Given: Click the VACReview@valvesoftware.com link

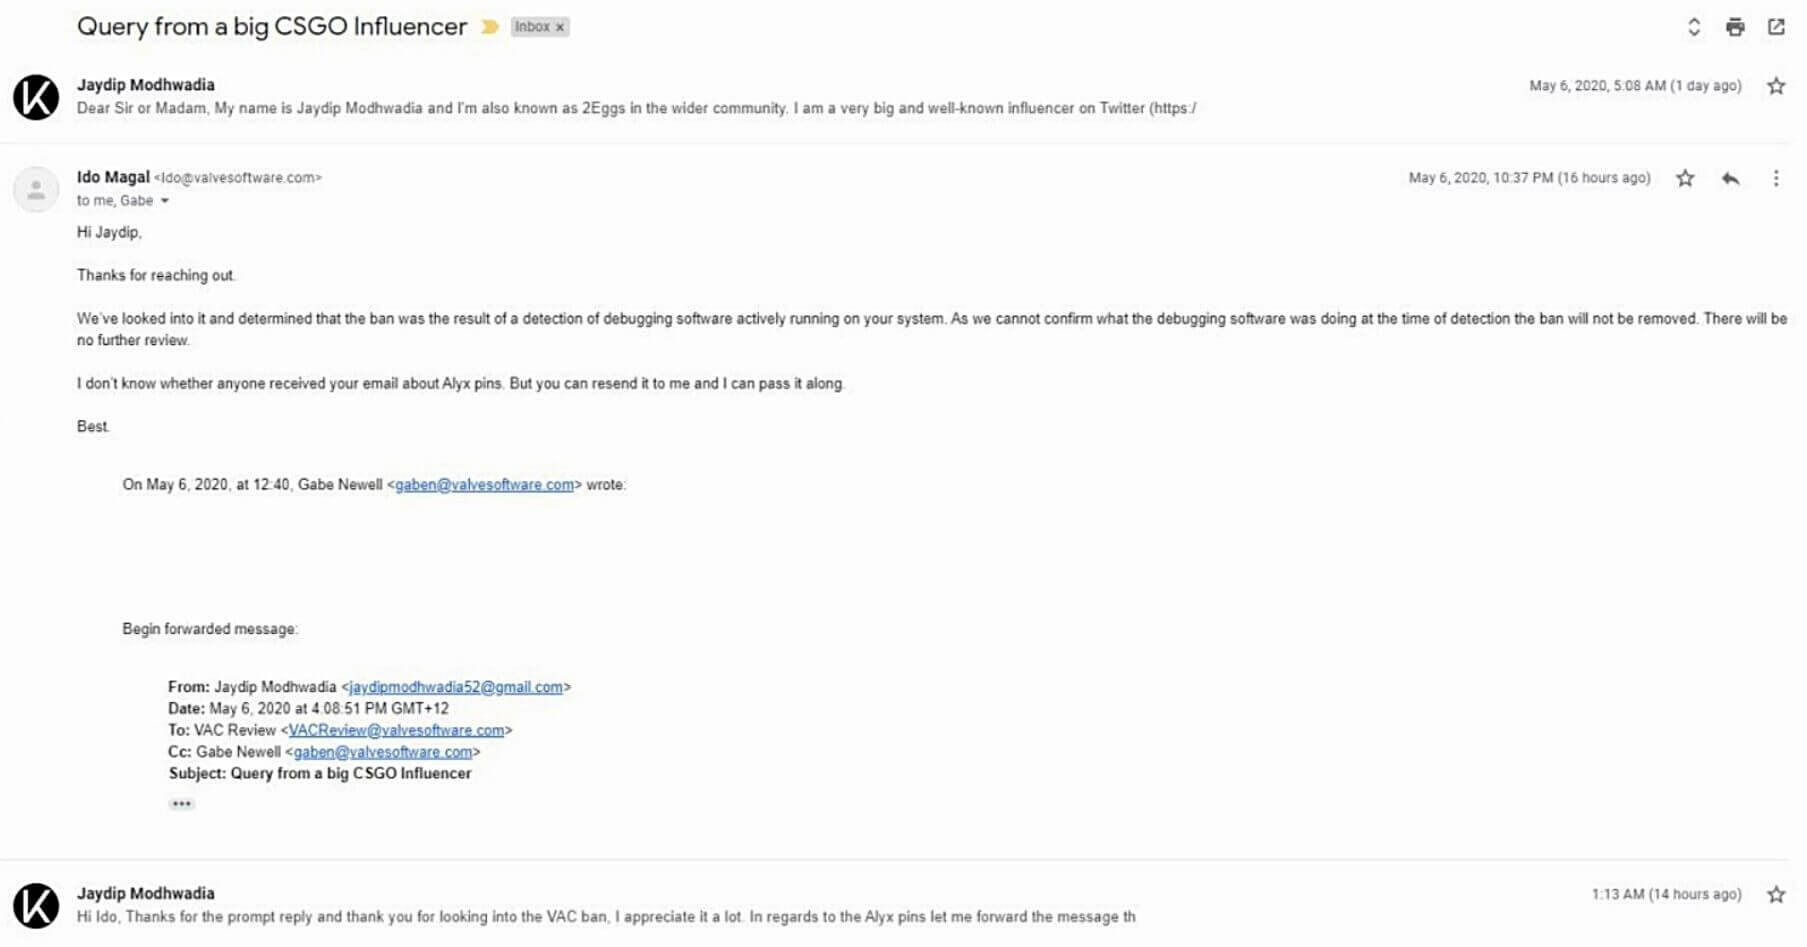Looking at the screenshot, I should [x=396, y=730].
